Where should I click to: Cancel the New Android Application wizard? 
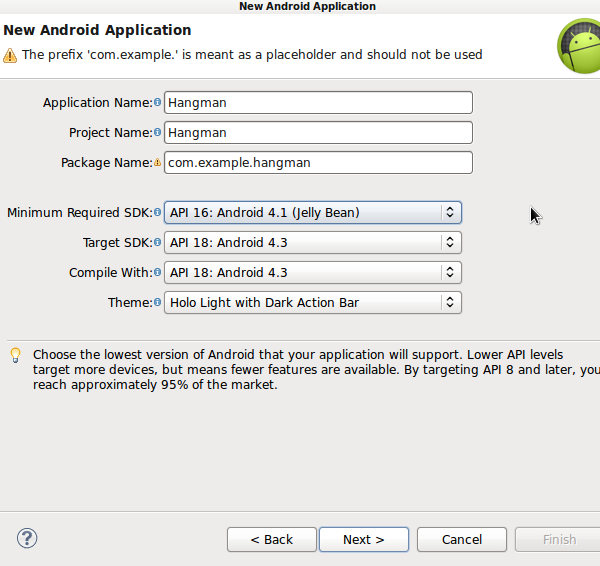(x=462, y=540)
